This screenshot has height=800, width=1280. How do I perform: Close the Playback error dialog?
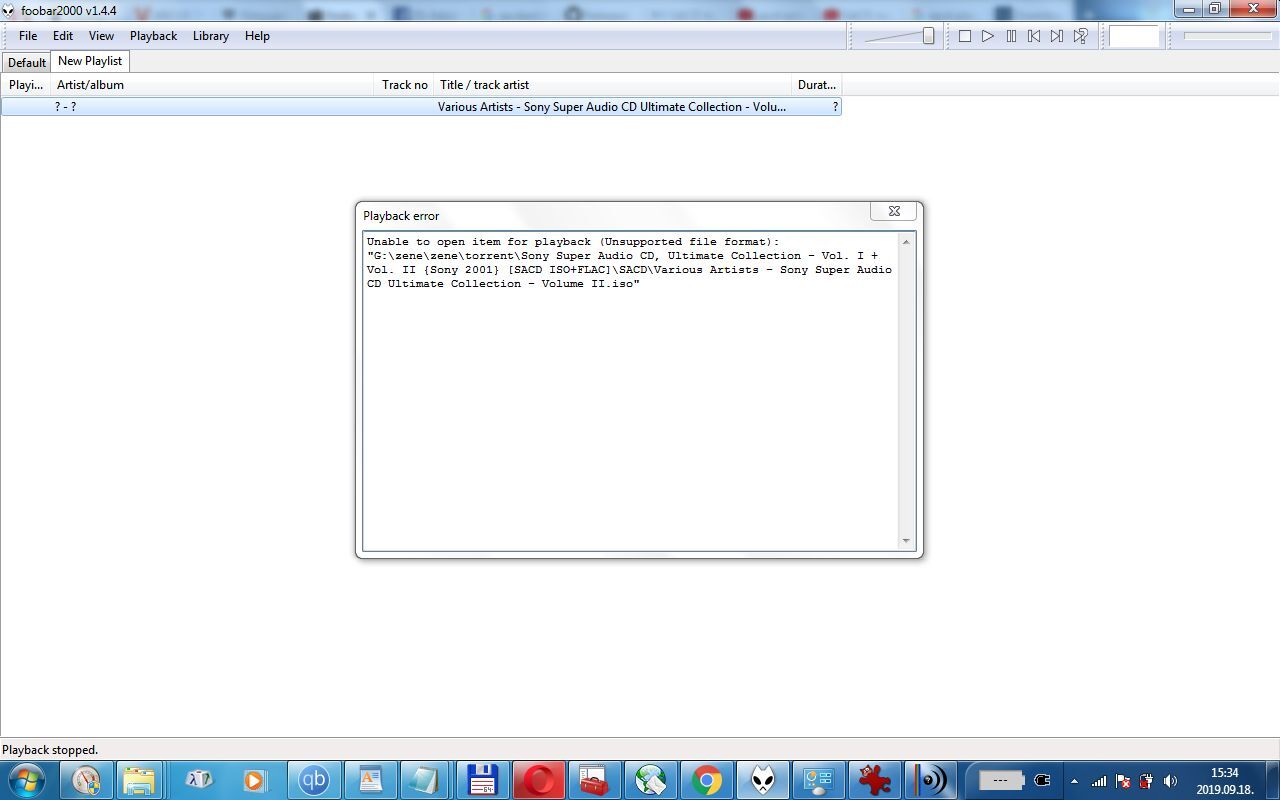pyautogui.click(x=894, y=211)
